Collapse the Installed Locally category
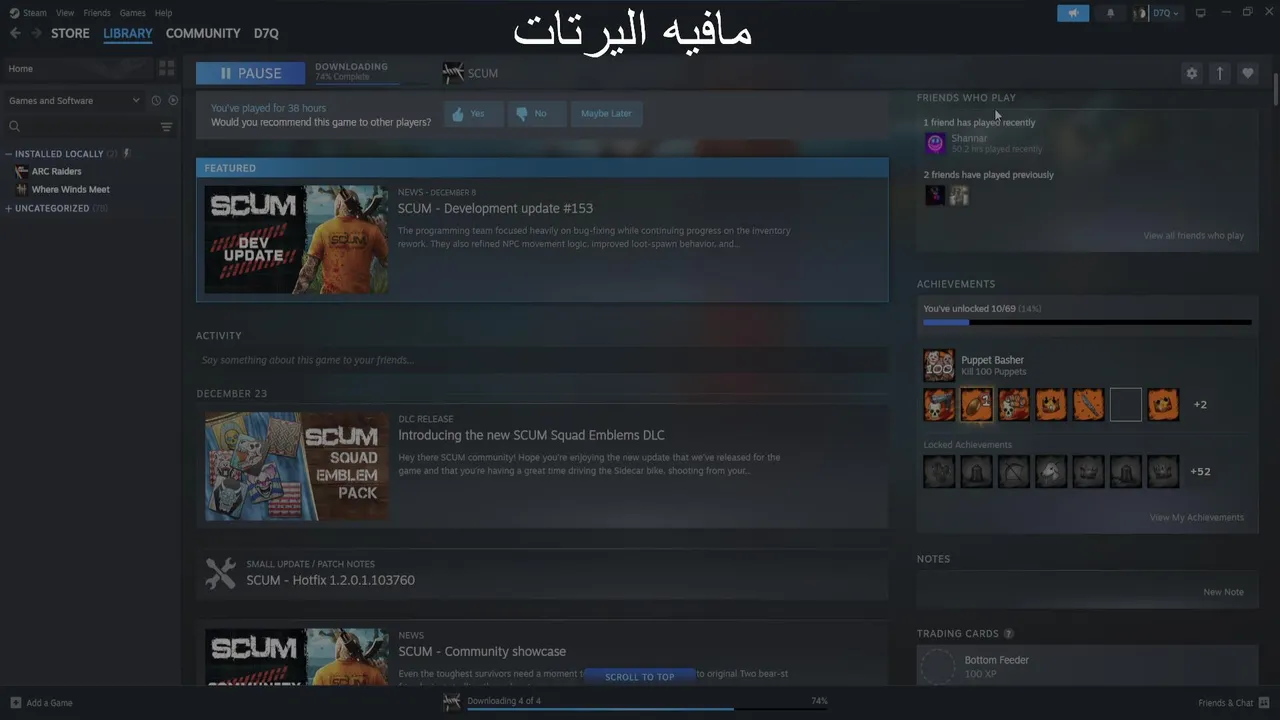 tap(9, 154)
